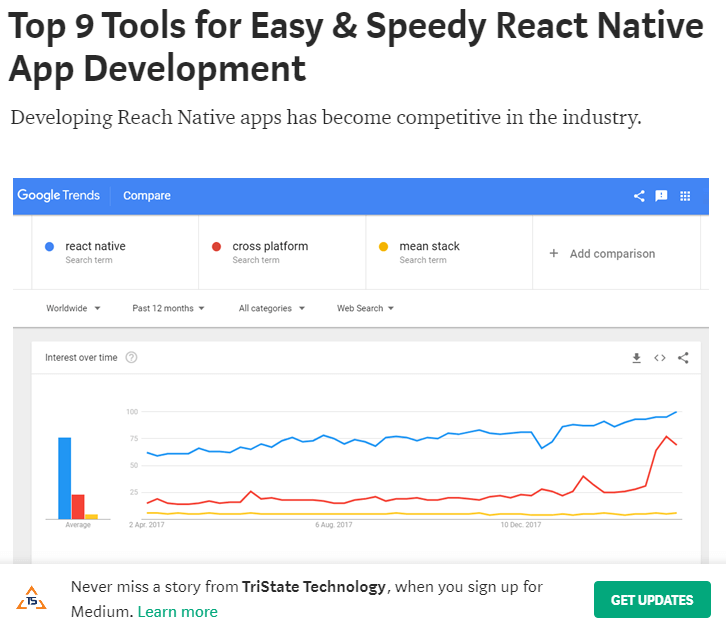
Task: Click the help icon beside Interest over time
Action: [131, 358]
